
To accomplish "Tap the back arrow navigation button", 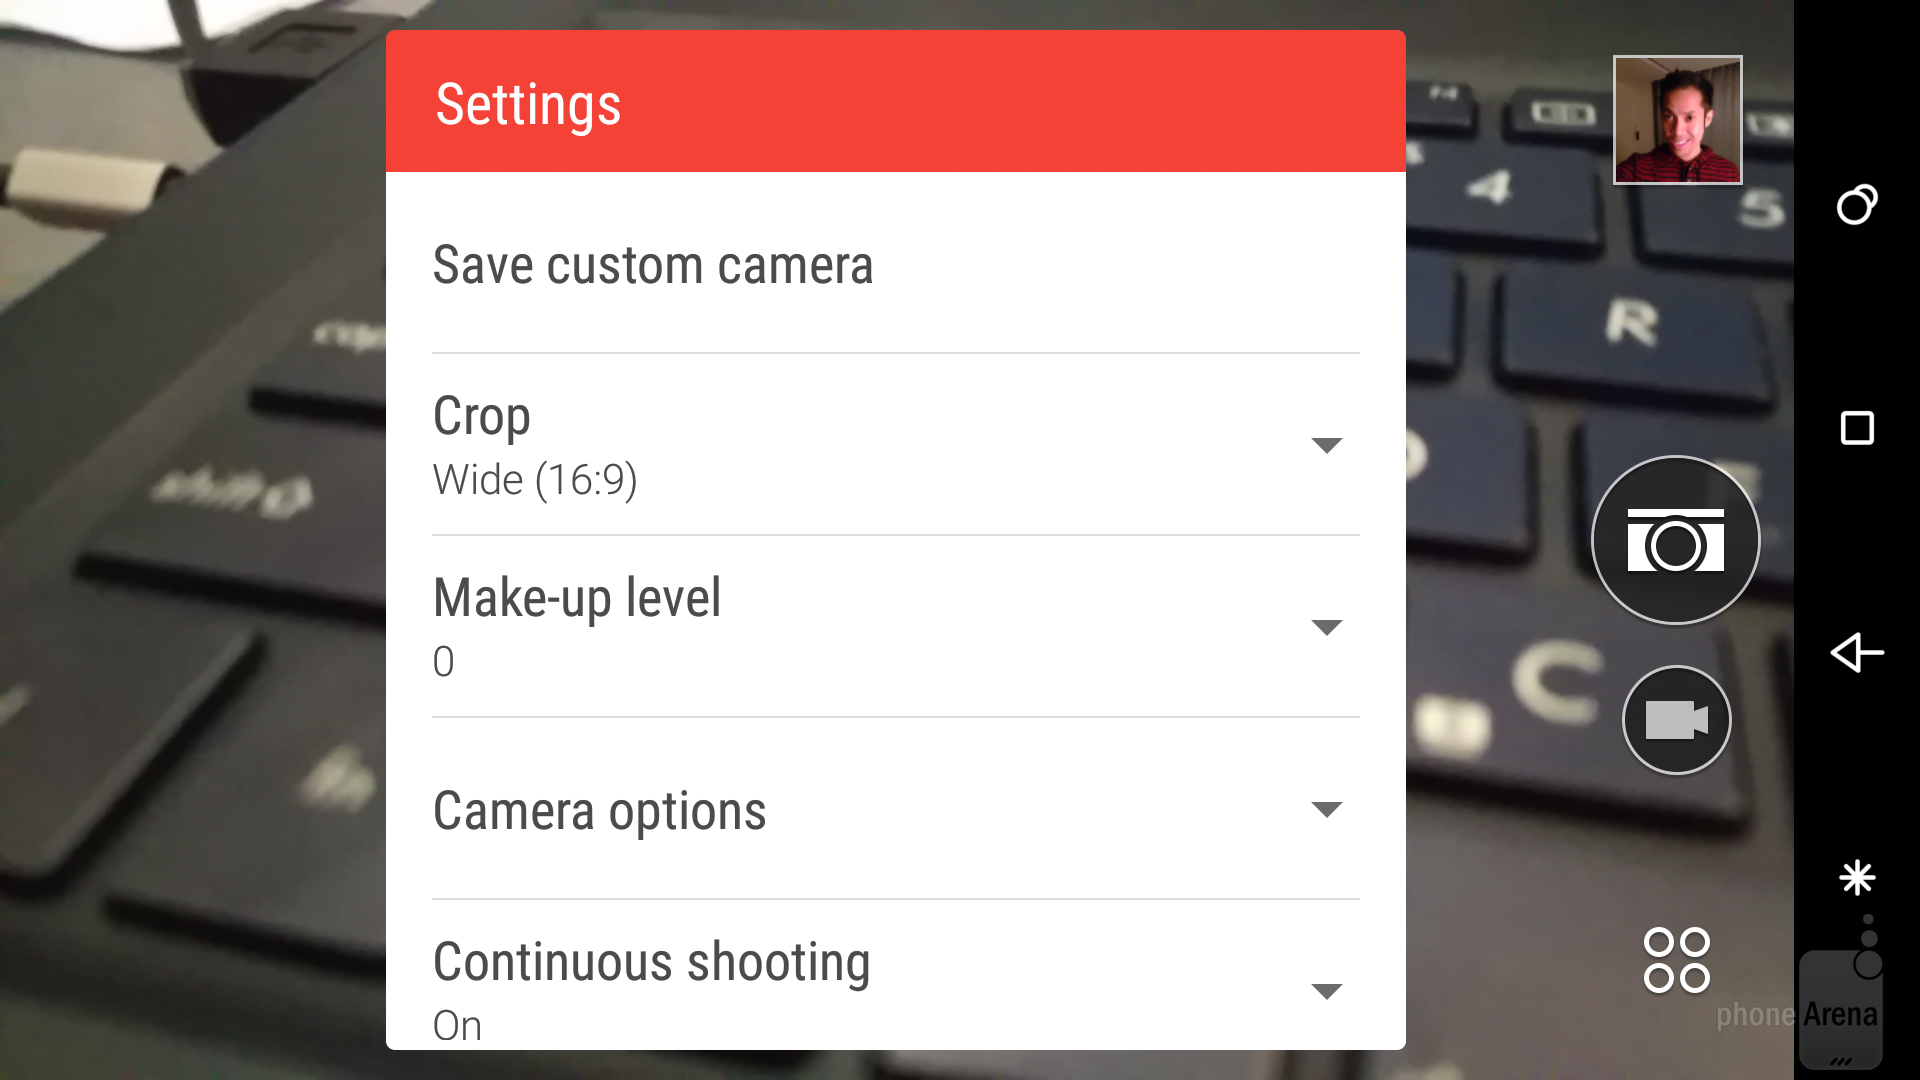I will point(1857,652).
